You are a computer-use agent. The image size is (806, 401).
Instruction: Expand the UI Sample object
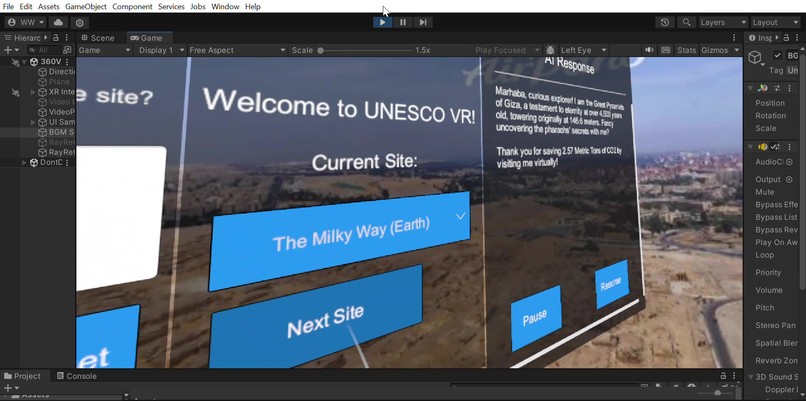click(x=33, y=122)
